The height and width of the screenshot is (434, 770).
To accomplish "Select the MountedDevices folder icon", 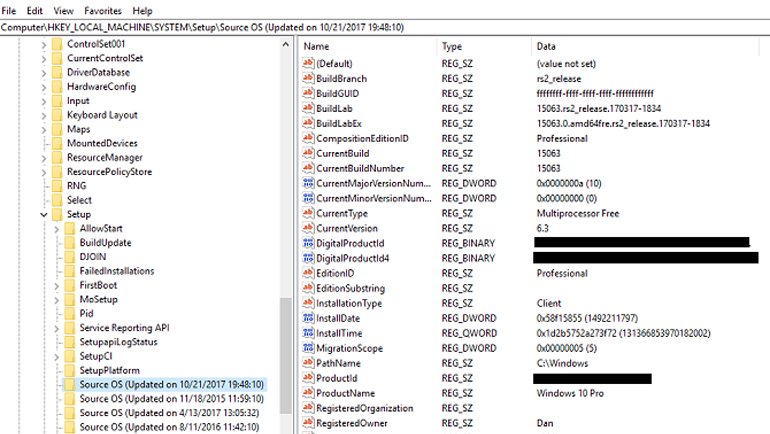I will [x=57, y=143].
